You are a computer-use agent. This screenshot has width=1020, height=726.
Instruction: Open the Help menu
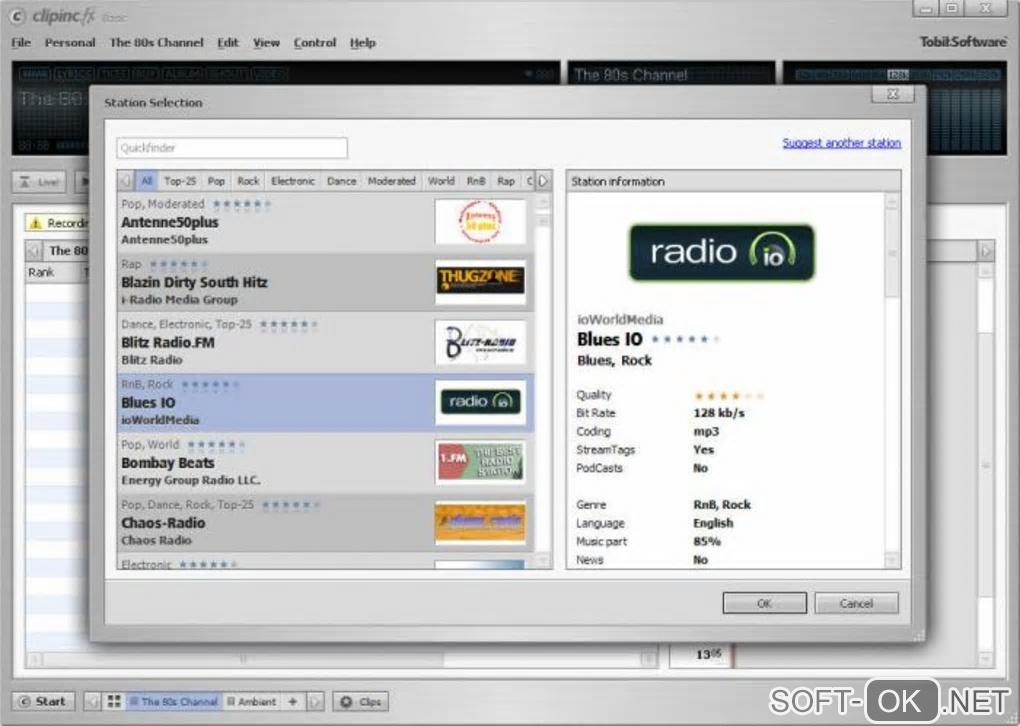click(x=362, y=43)
